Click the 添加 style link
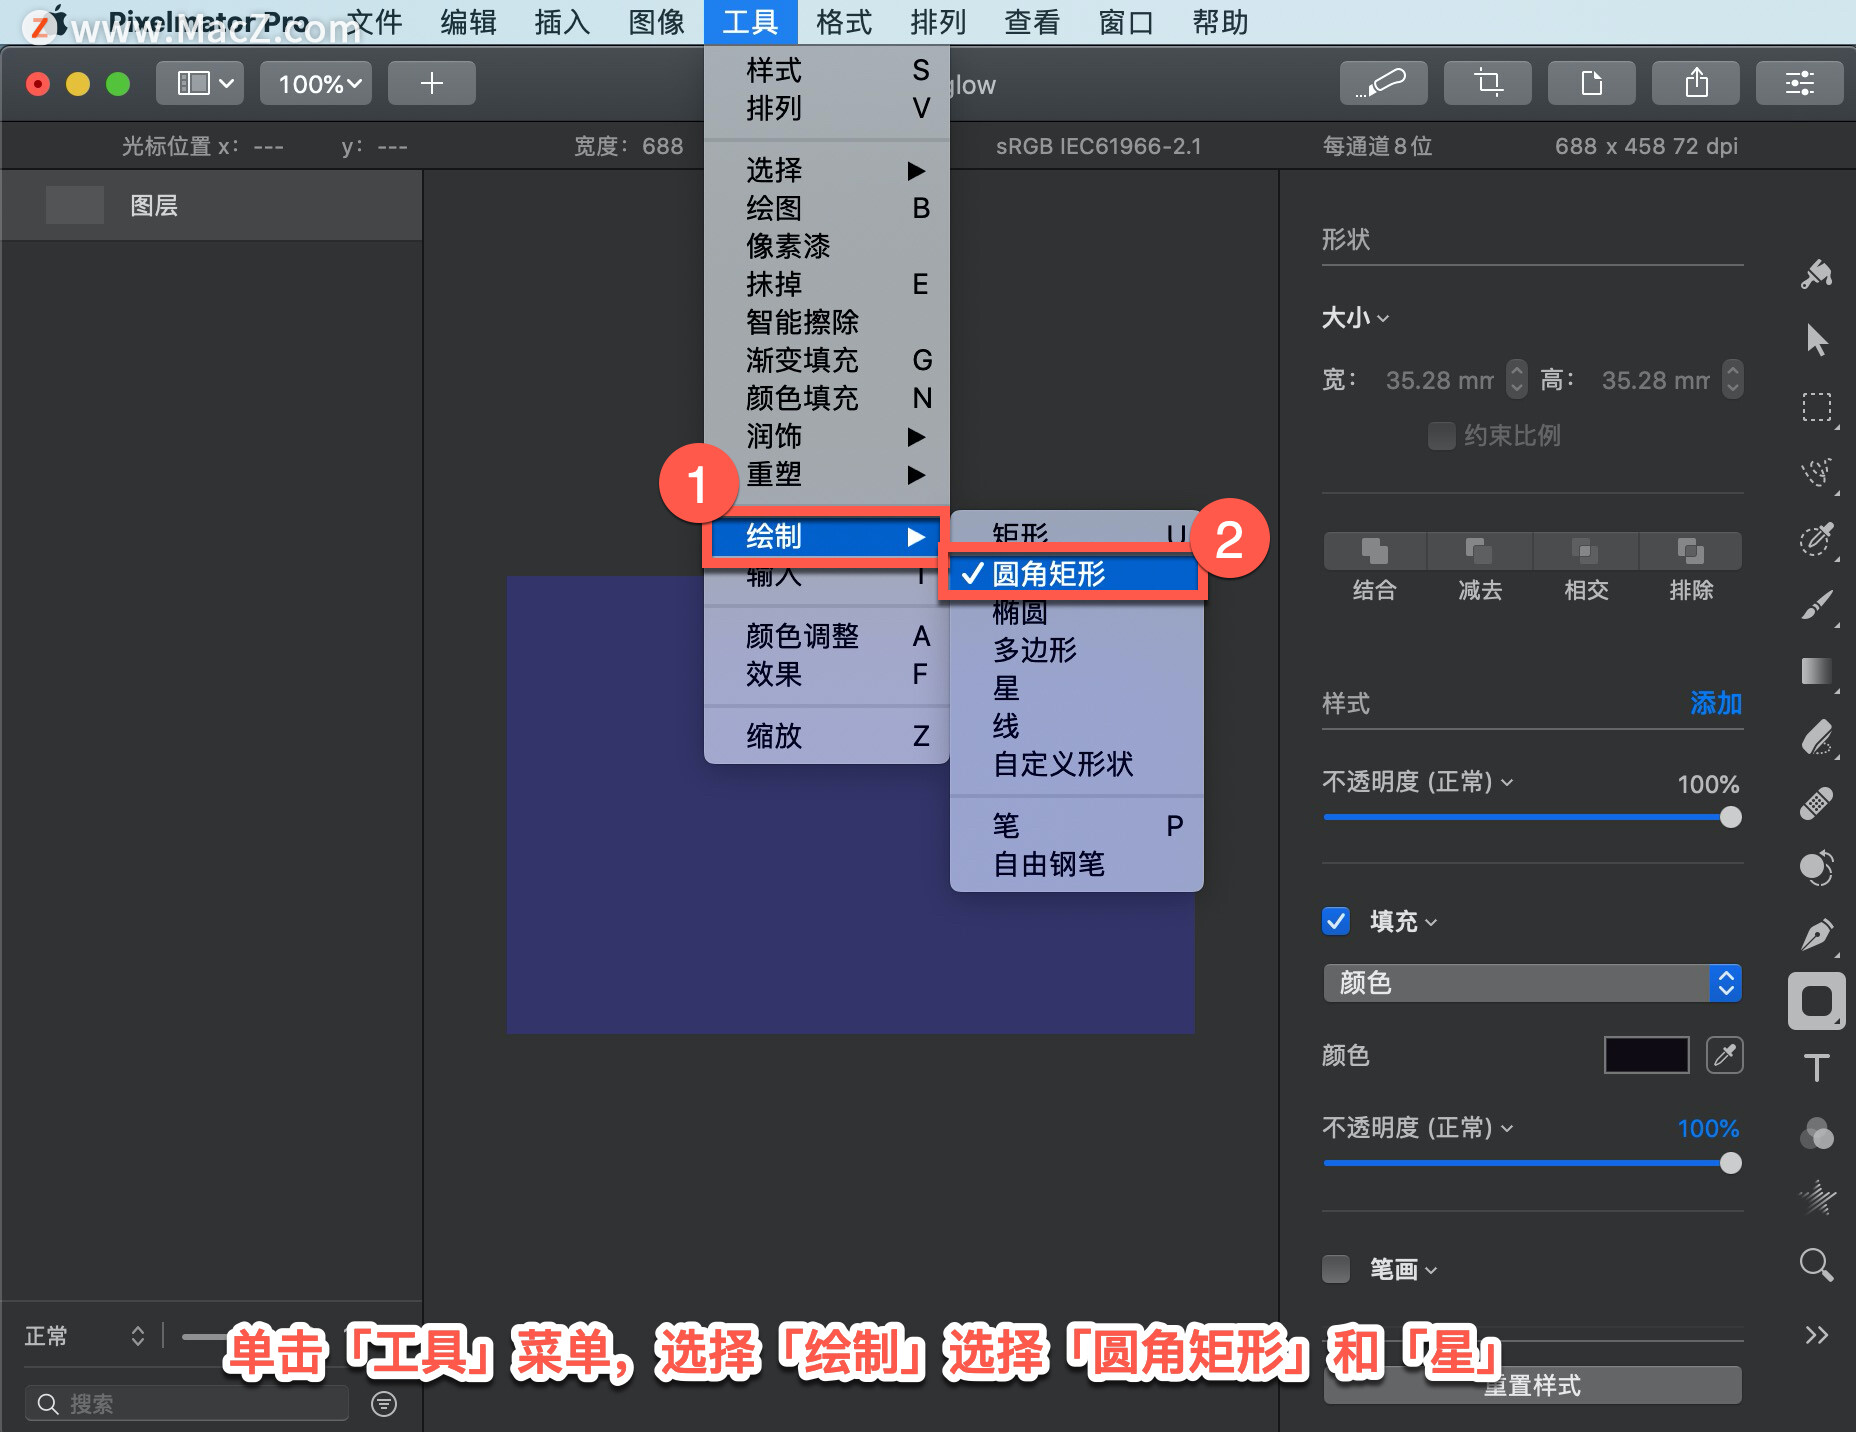Image resolution: width=1856 pixels, height=1432 pixels. pos(1716,703)
